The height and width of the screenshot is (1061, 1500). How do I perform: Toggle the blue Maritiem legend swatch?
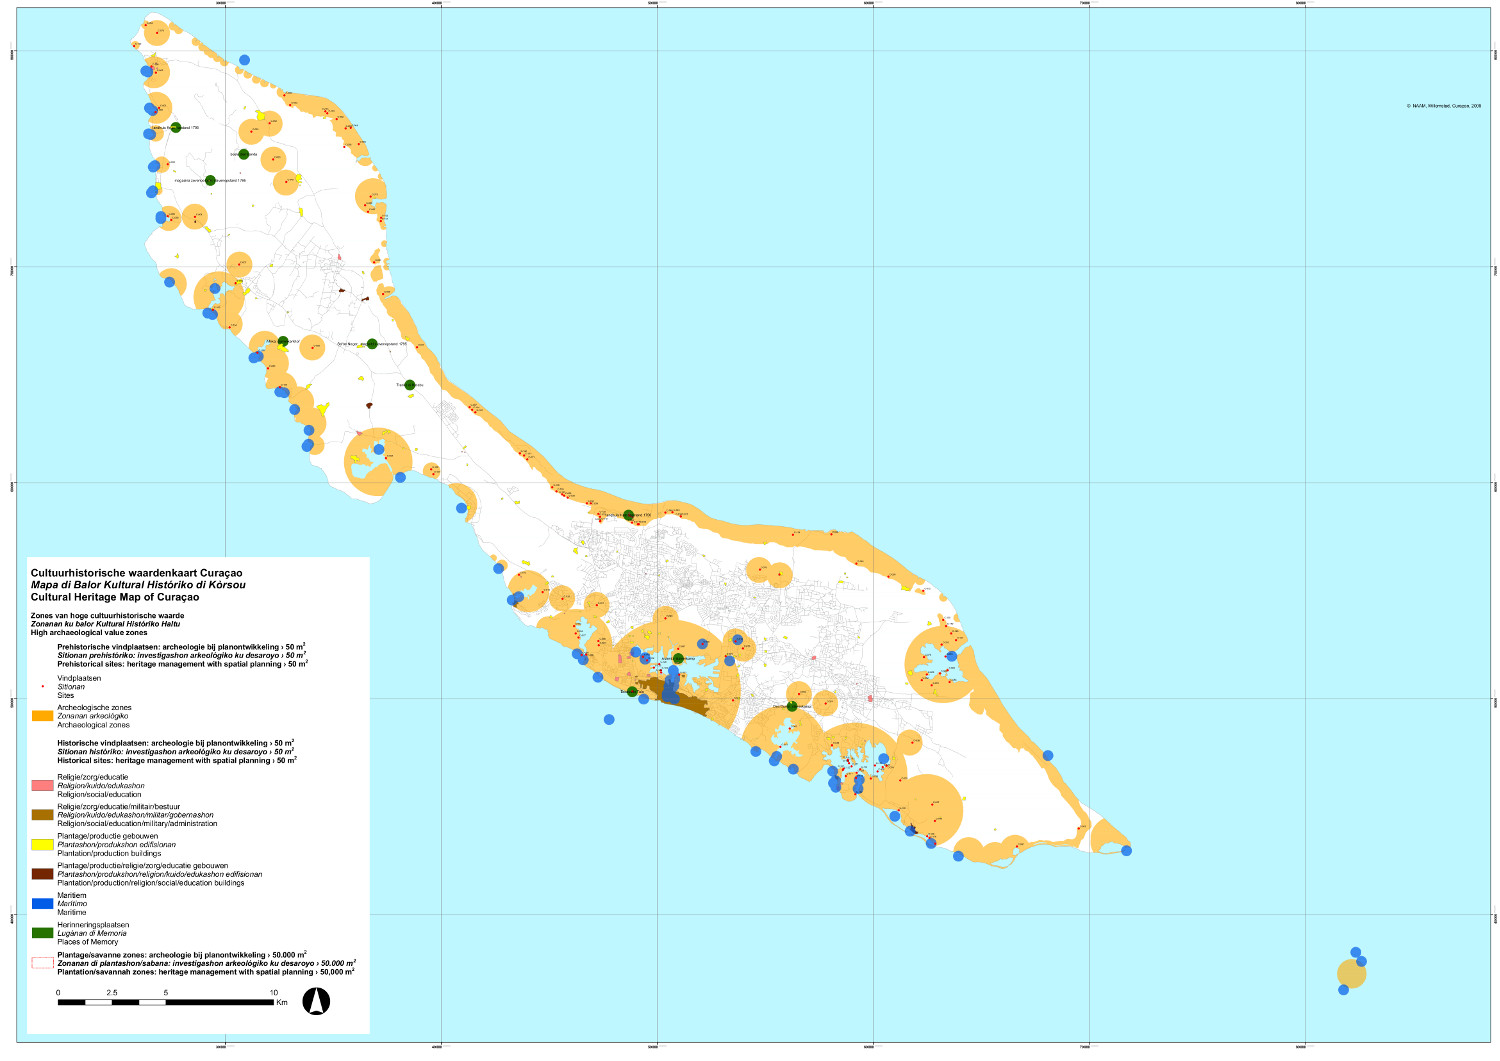click(40, 902)
